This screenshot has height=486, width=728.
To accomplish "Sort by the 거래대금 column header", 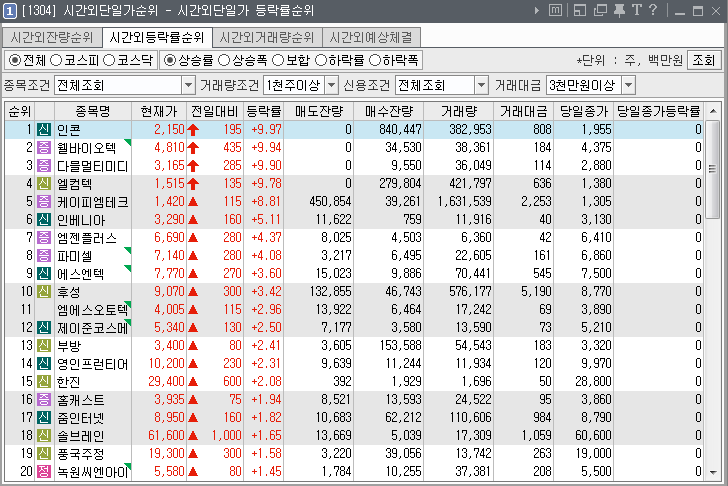I will pos(524,111).
